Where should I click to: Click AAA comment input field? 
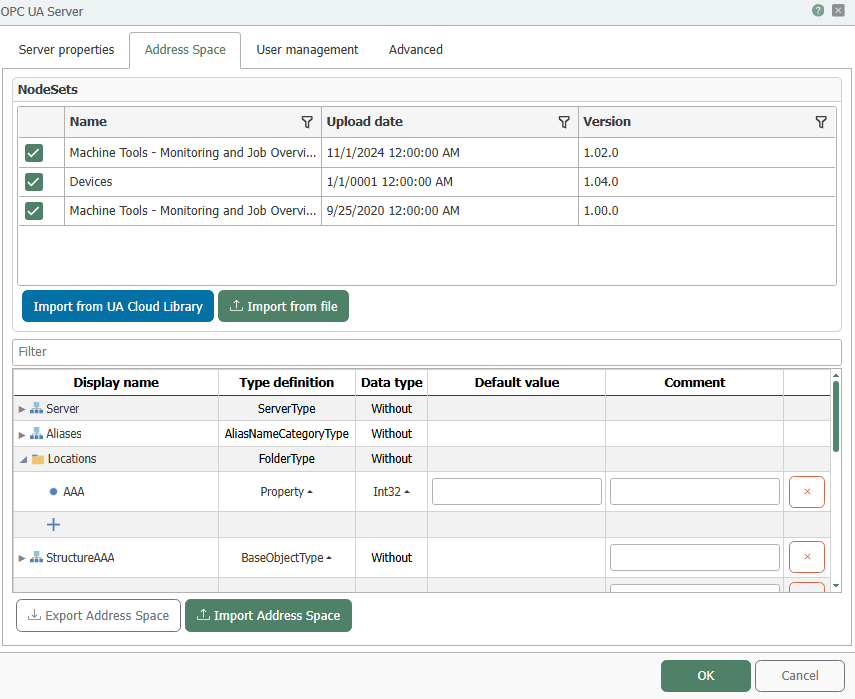click(x=695, y=492)
